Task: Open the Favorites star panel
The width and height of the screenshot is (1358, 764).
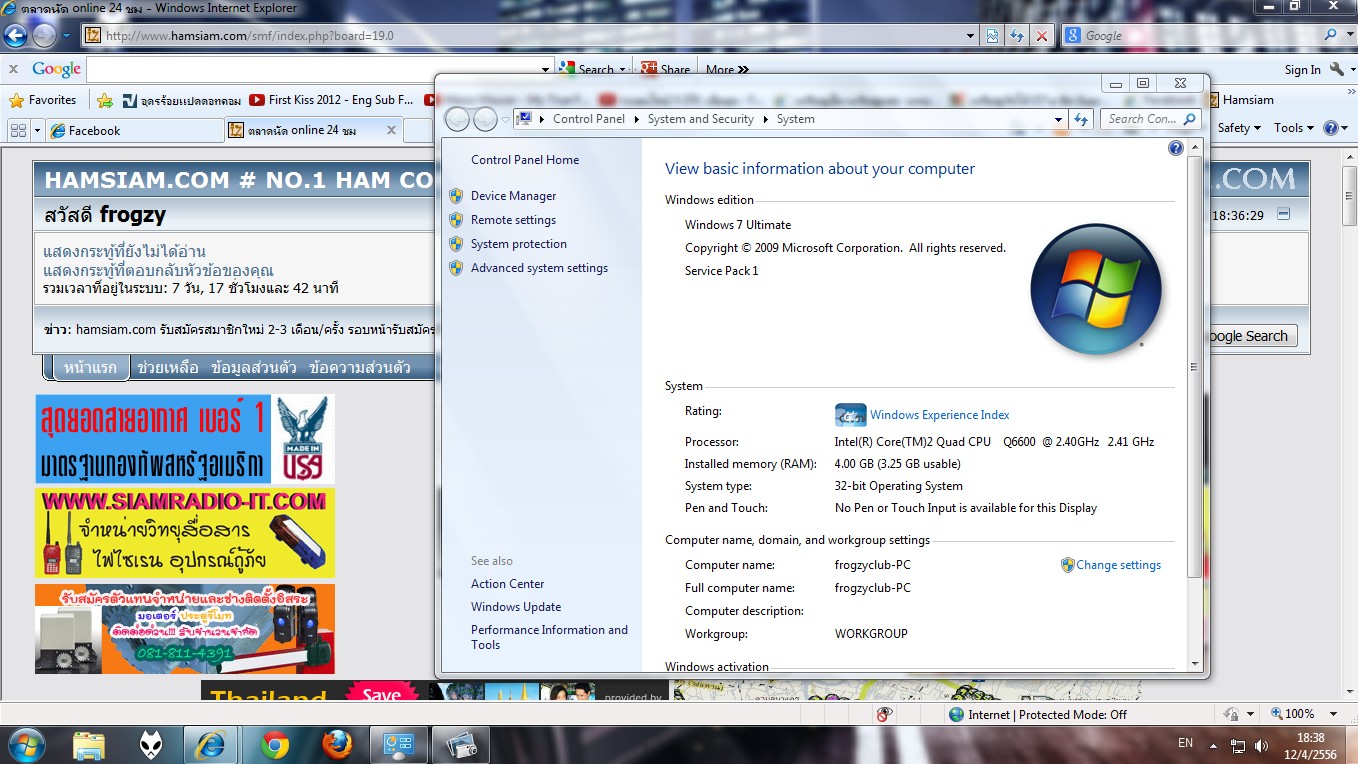Action: [x=43, y=100]
